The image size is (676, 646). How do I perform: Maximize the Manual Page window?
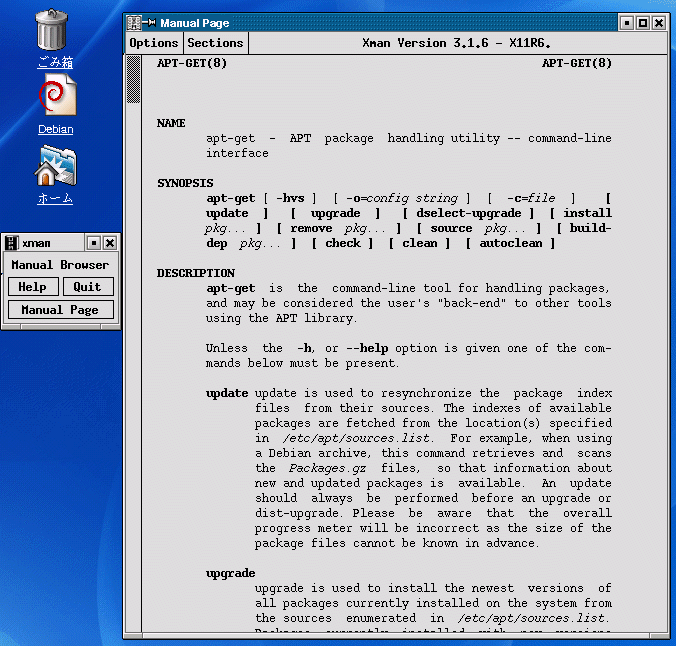click(x=643, y=23)
